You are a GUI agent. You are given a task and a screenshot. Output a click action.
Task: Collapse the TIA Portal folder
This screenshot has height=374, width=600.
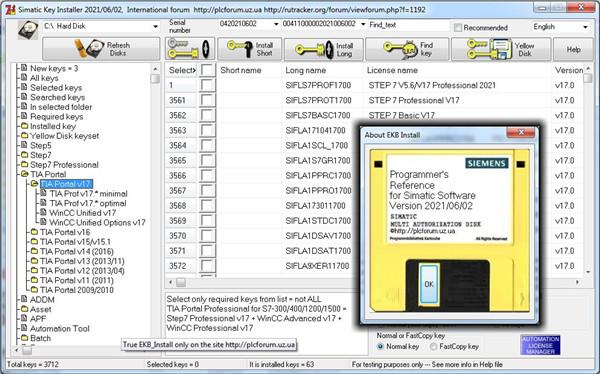pyautogui.click(x=48, y=174)
